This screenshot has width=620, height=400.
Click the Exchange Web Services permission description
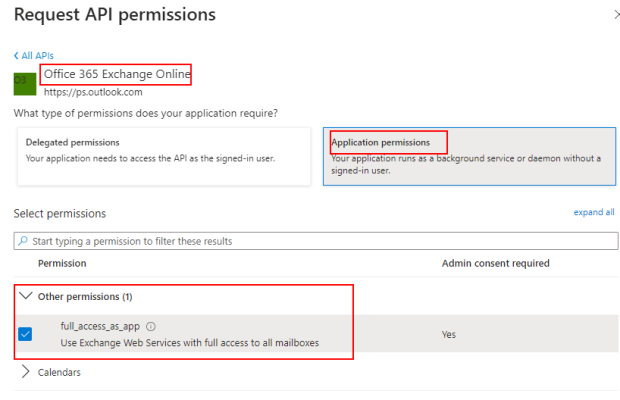point(191,345)
